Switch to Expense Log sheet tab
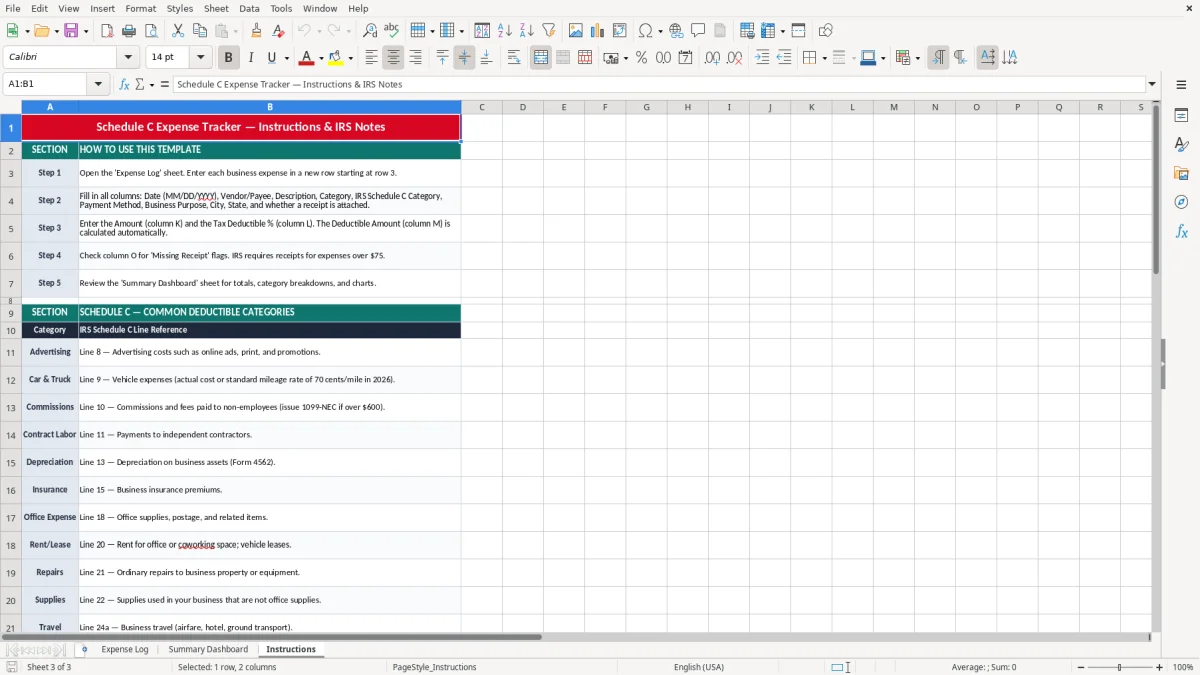This screenshot has height=675, width=1200. click(x=125, y=649)
